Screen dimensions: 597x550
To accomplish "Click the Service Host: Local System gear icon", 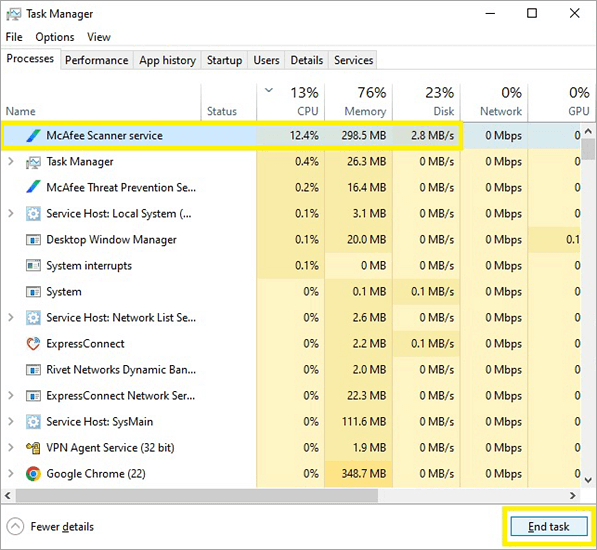I will (x=33, y=214).
